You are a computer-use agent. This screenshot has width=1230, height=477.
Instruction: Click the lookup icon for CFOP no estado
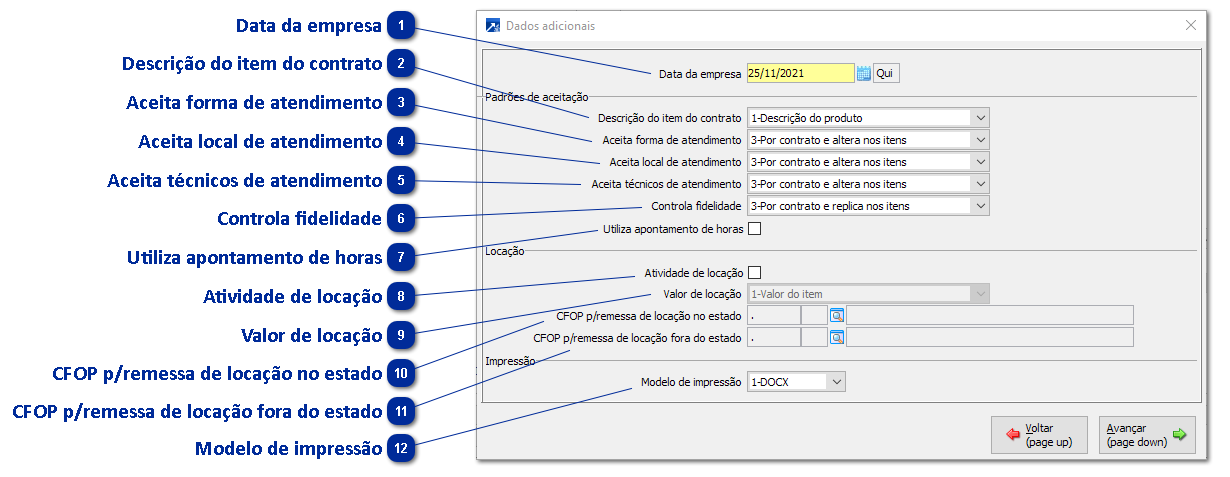click(836, 315)
